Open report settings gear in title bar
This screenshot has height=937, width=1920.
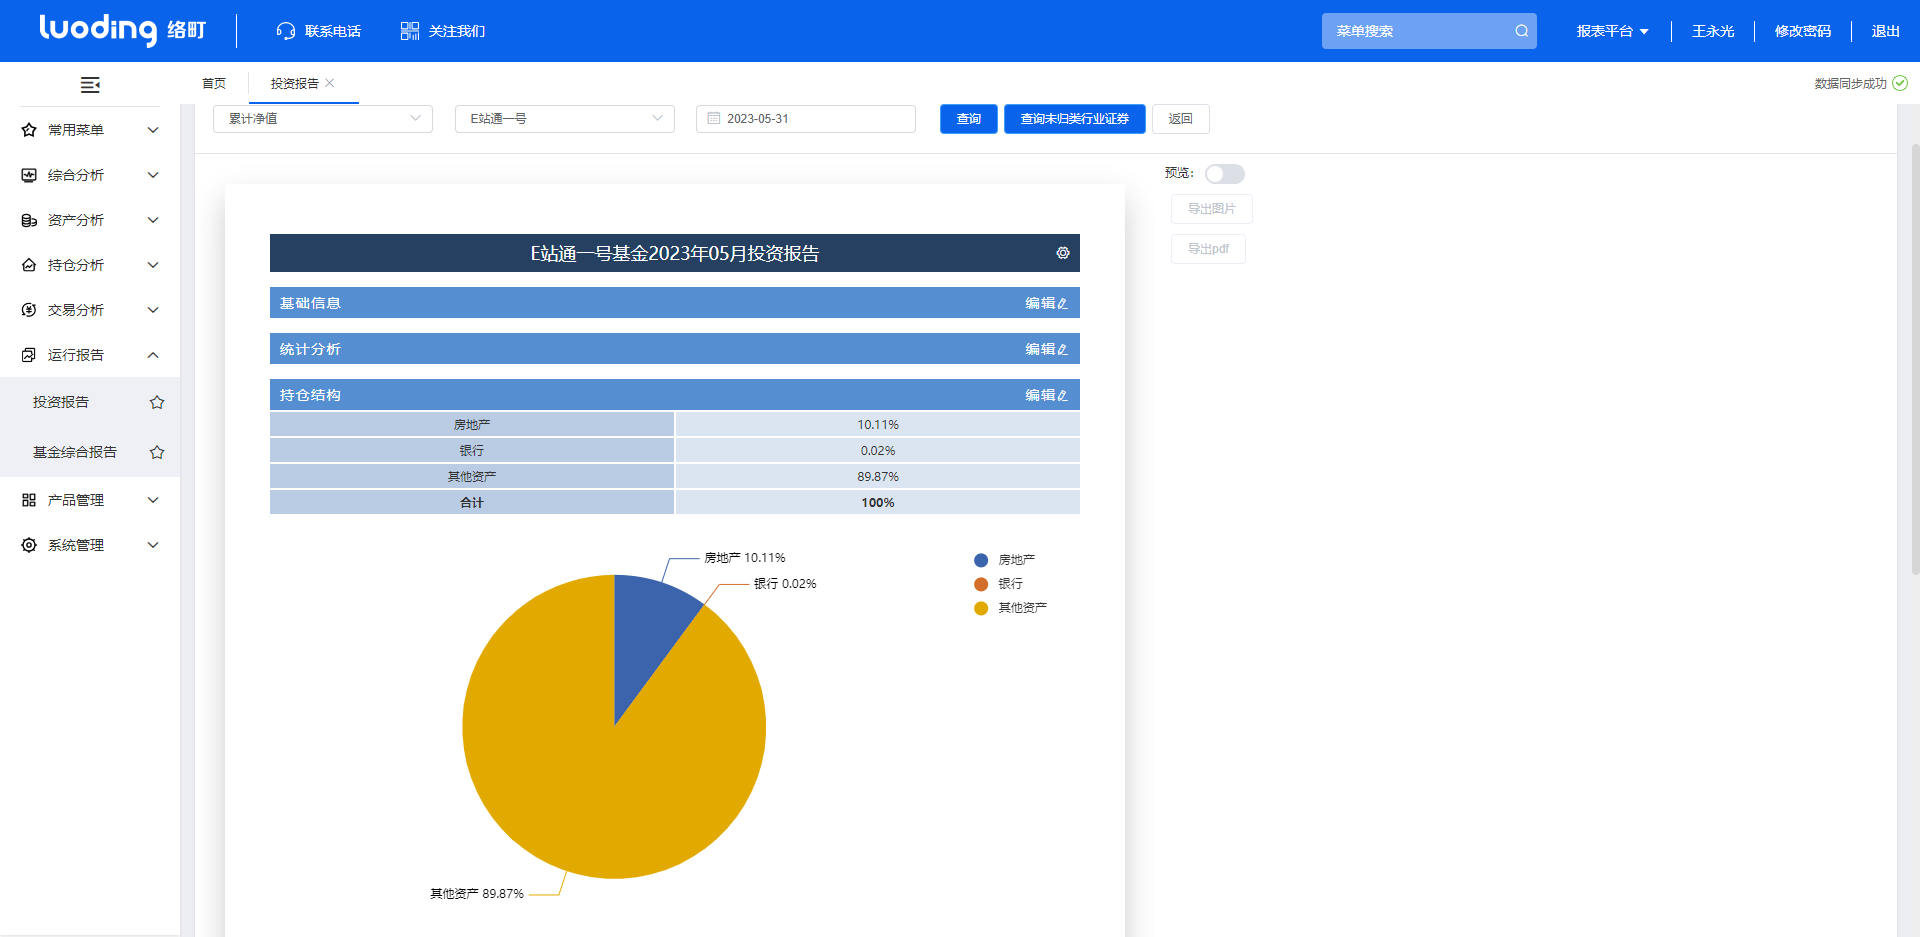(x=1063, y=253)
